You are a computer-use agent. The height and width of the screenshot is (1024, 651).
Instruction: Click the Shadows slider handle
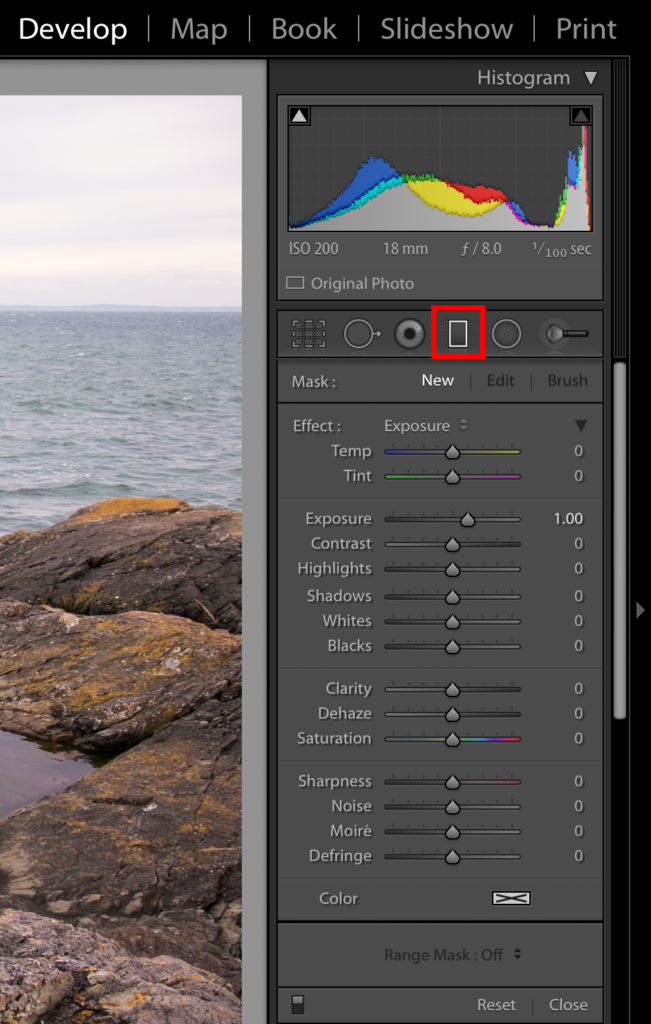coord(453,596)
